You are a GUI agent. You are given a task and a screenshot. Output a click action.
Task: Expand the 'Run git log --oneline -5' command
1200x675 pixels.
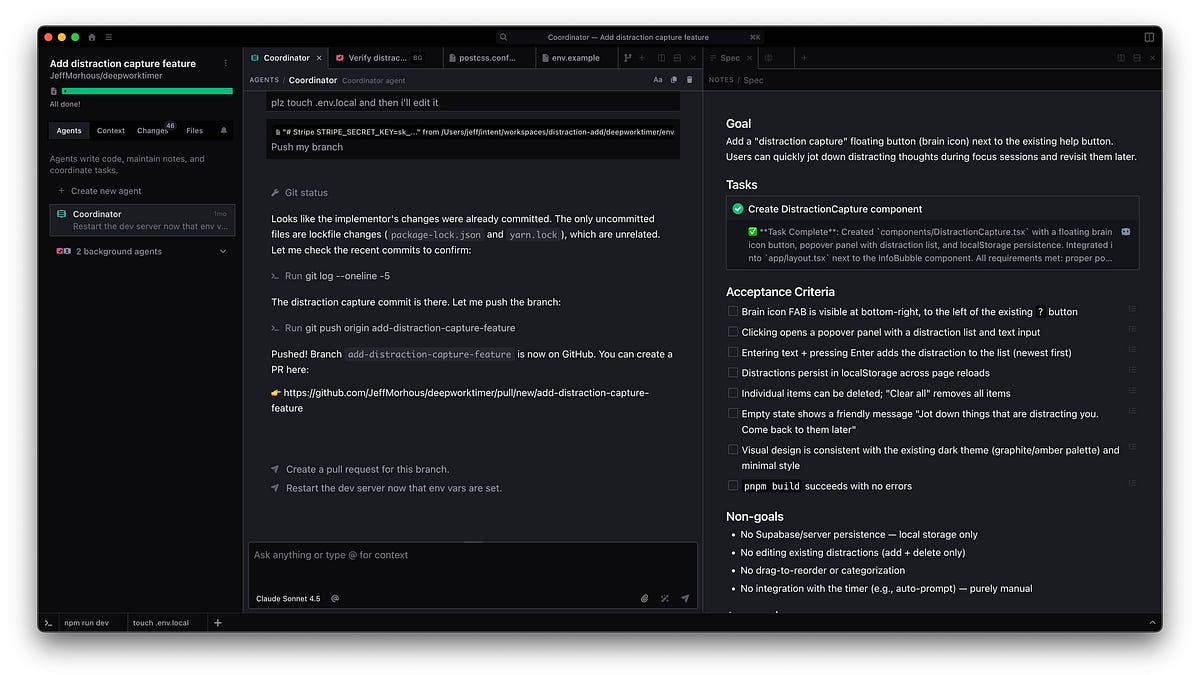pyautogui.click(x=330, y=276)
